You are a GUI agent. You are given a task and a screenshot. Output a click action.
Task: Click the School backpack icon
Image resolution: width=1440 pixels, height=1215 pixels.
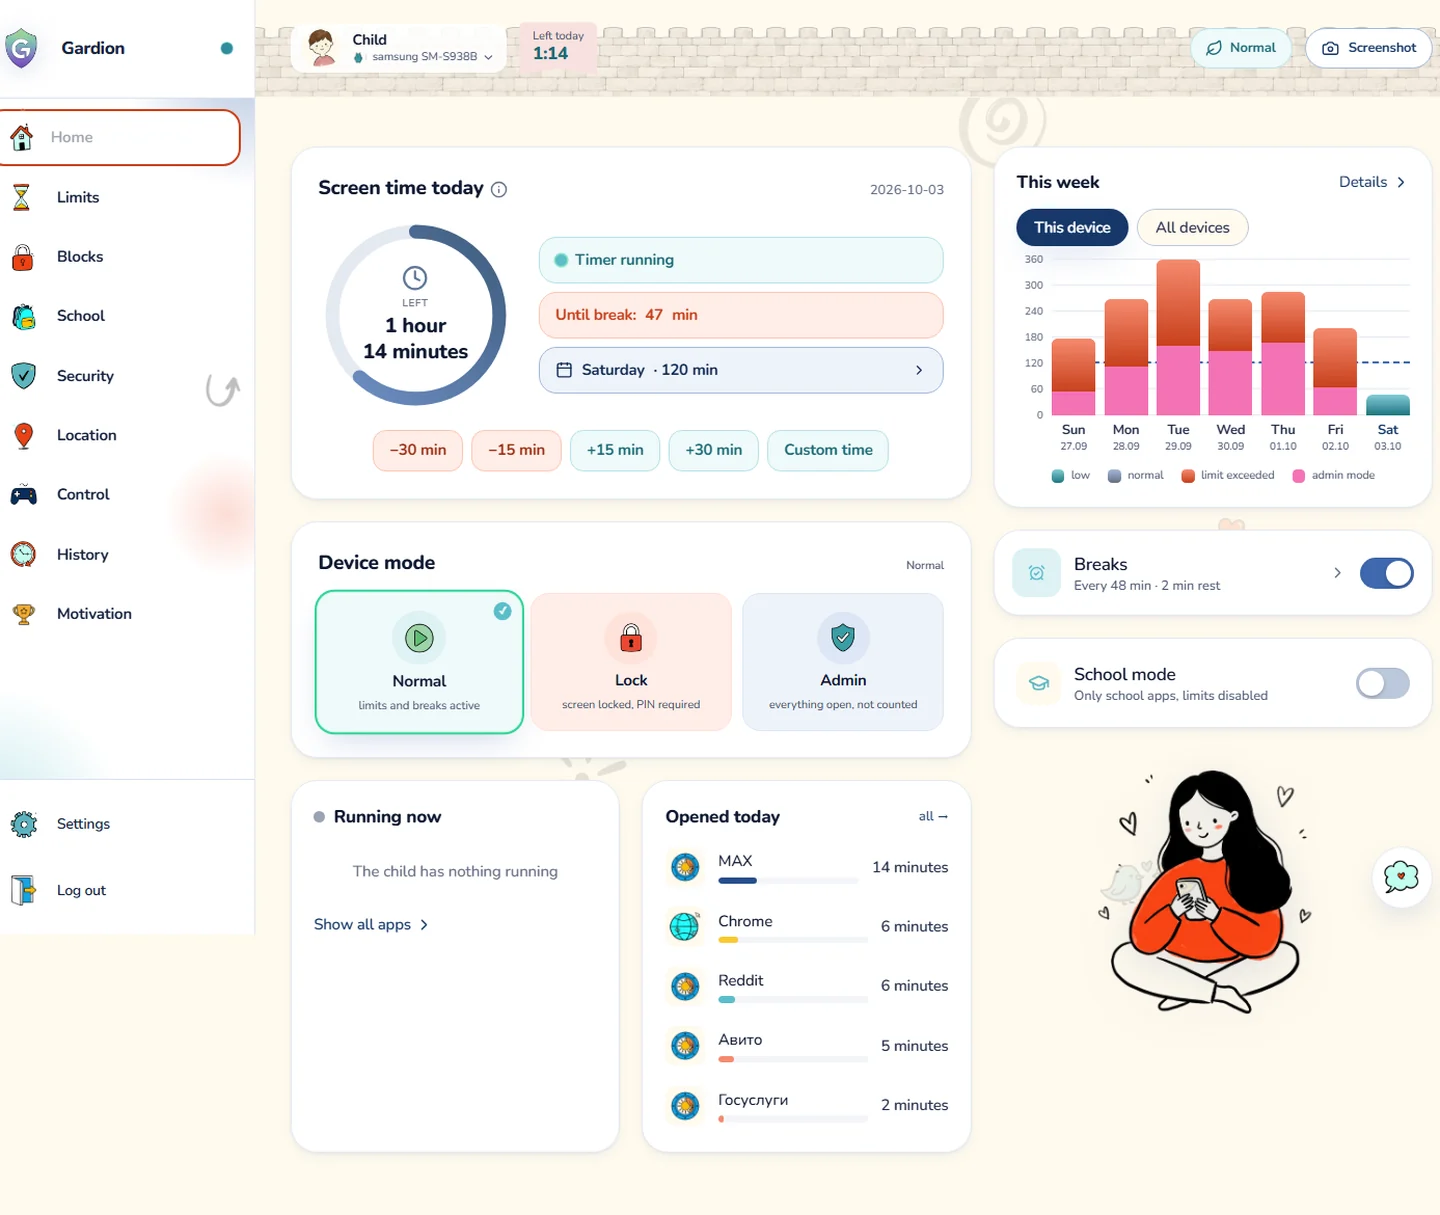[x=23, y=316]
